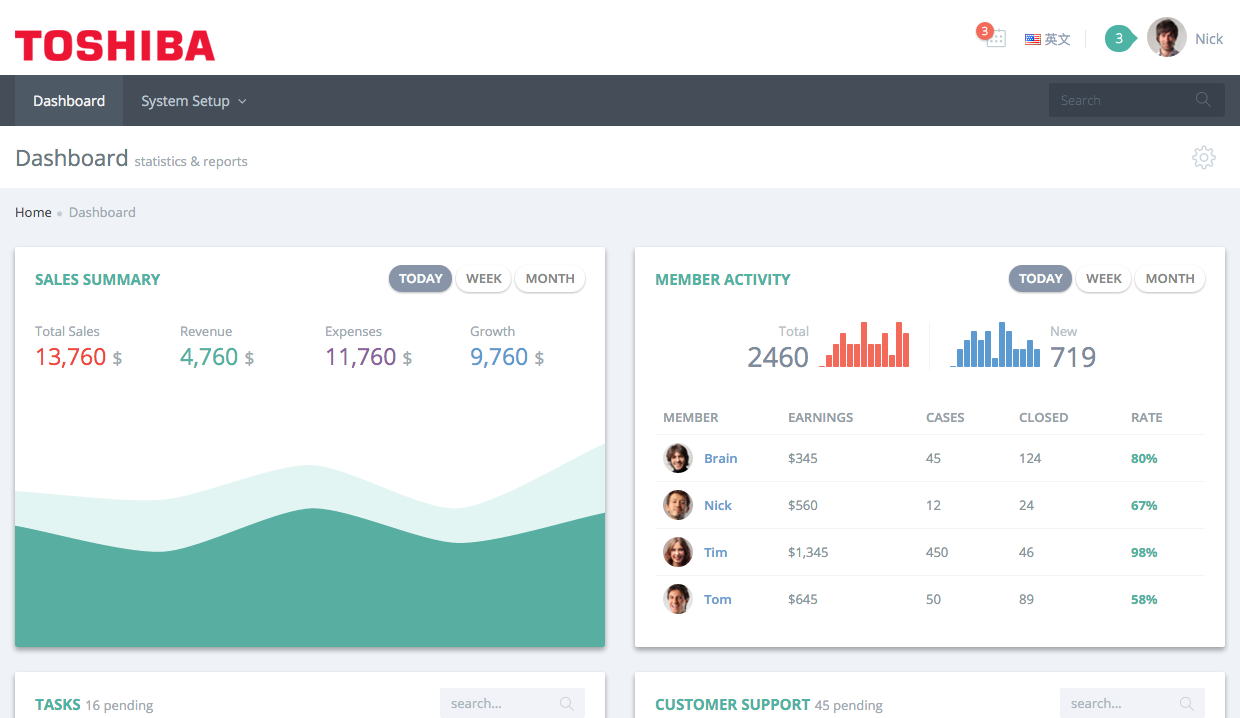Expand the System Setup menu
This screenshot has height=718, width=1240.
[x=193, y=101]
